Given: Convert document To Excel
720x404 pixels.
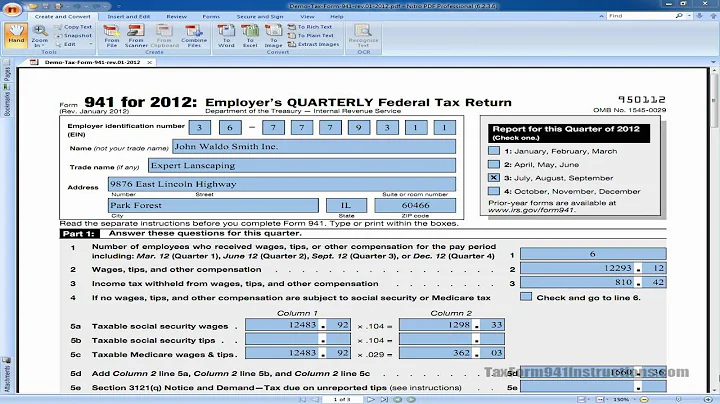Looking at the screenshot, I should [x=250, y=36].
